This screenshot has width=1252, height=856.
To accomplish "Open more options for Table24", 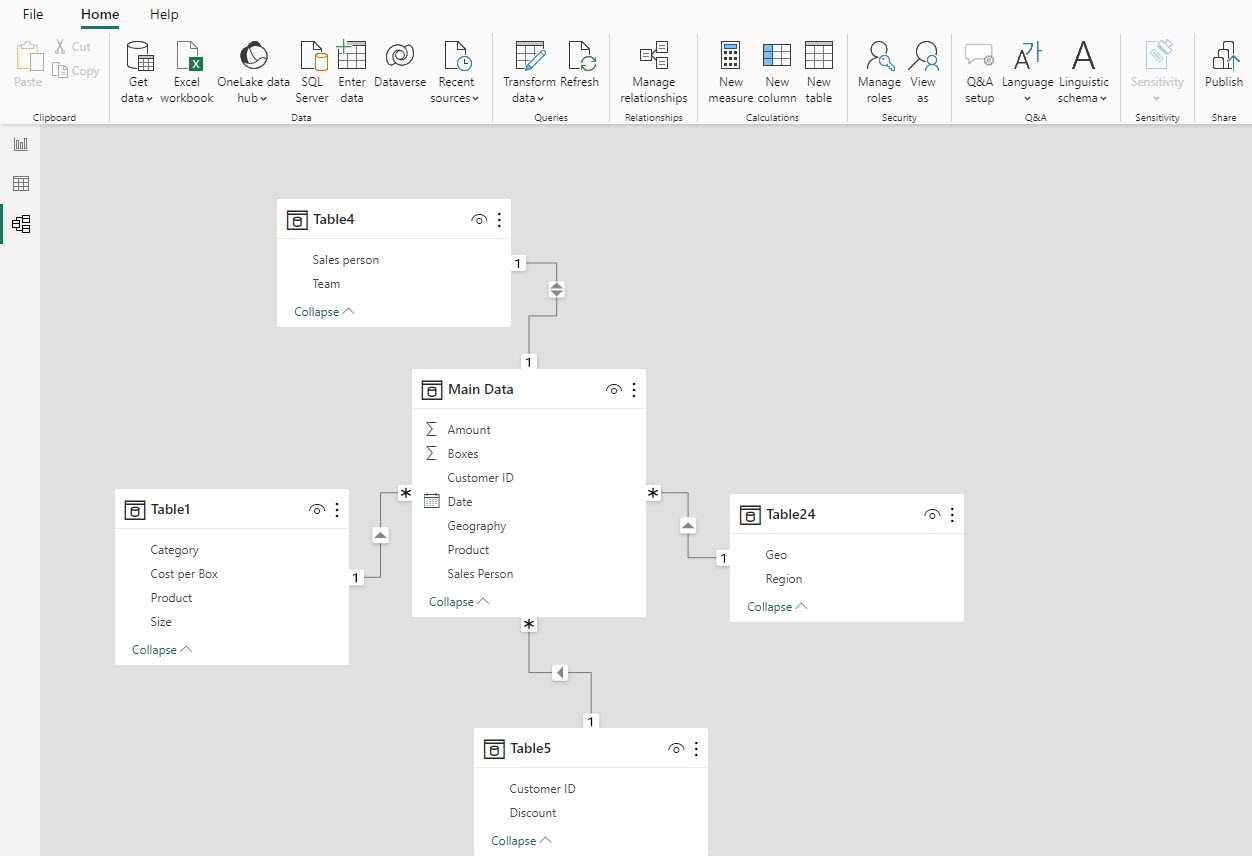I will [952, 514].
